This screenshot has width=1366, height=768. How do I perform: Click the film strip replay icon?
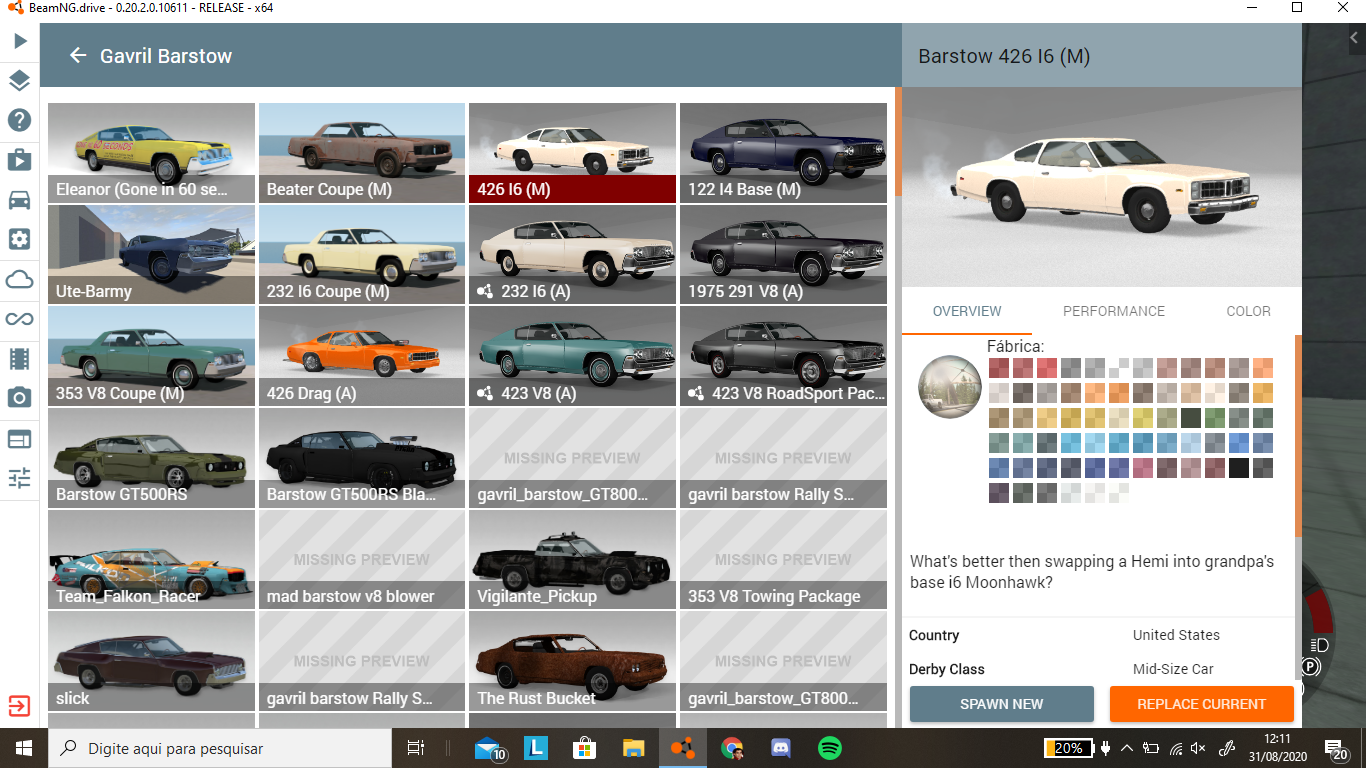coord(19,358)
